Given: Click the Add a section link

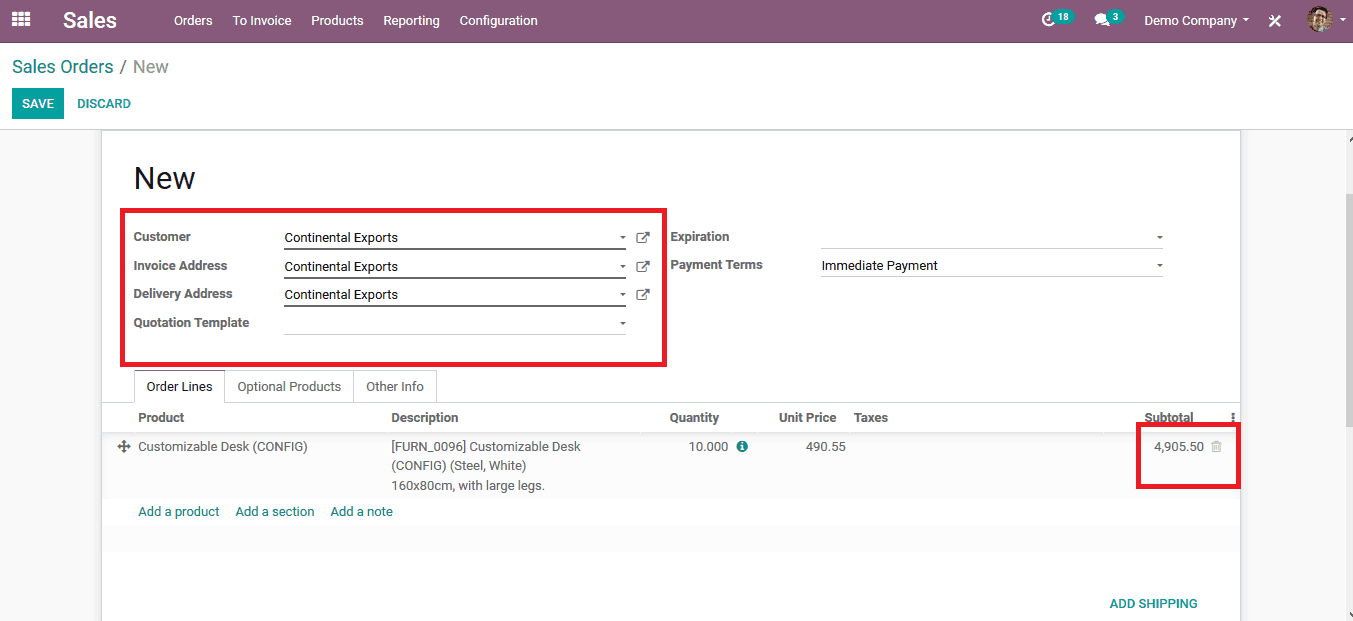Looking at the screenshot, I should point(275,512).
